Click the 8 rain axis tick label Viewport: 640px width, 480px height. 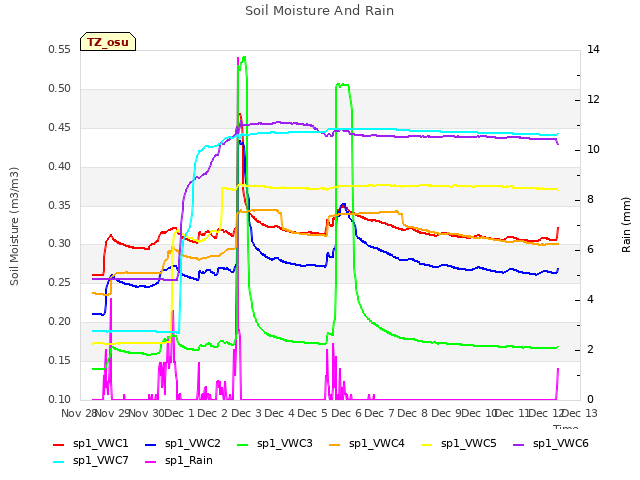click(590, 200)
